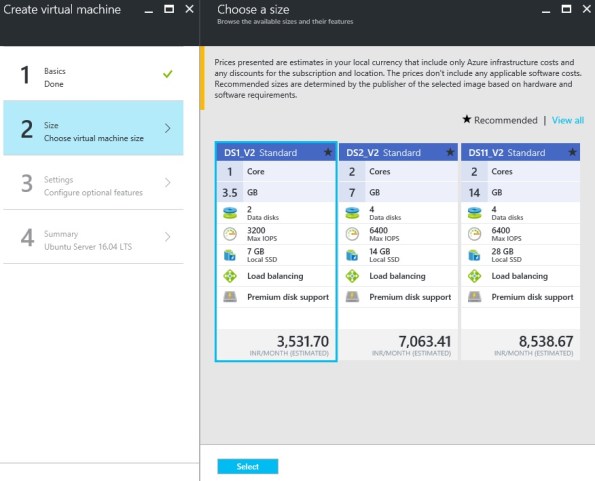Image resolution: width=595 pixels, height=481 pixels.
Task: Expand the Summary step chevron arrow
Action: coord(168,237)
